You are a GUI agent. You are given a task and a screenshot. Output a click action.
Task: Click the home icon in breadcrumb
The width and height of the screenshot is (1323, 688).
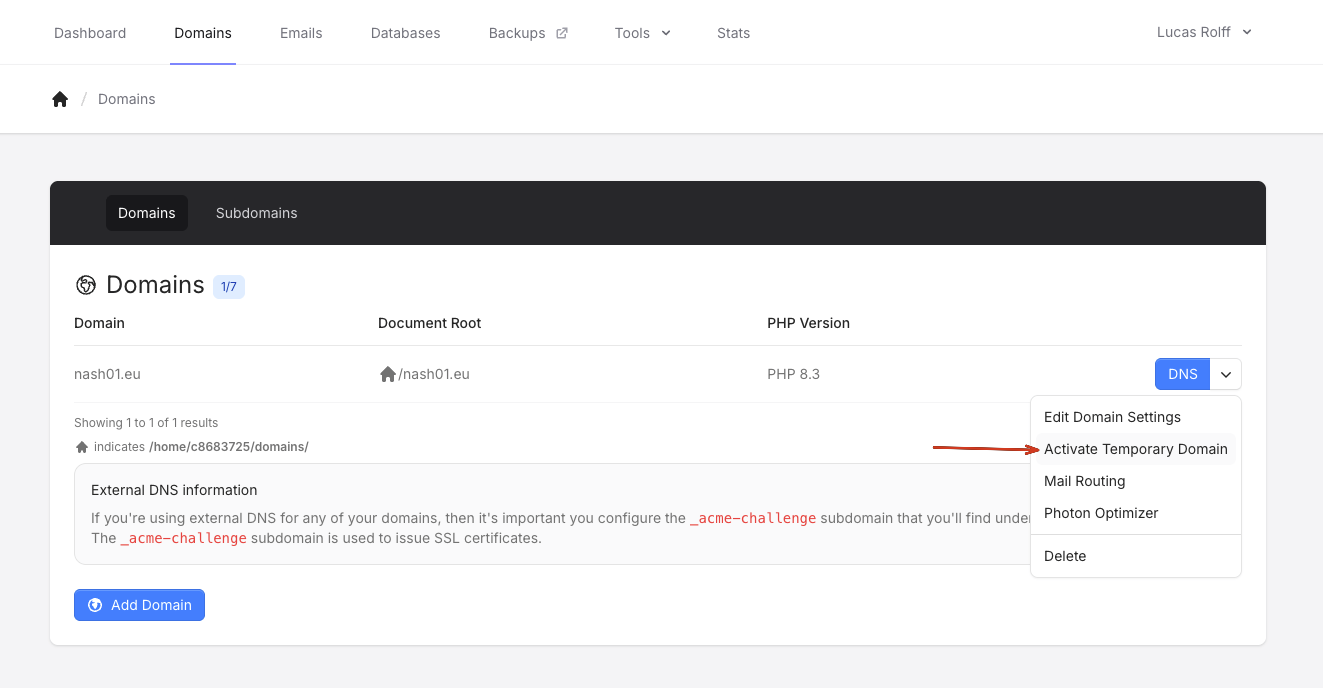coord(60,99)
